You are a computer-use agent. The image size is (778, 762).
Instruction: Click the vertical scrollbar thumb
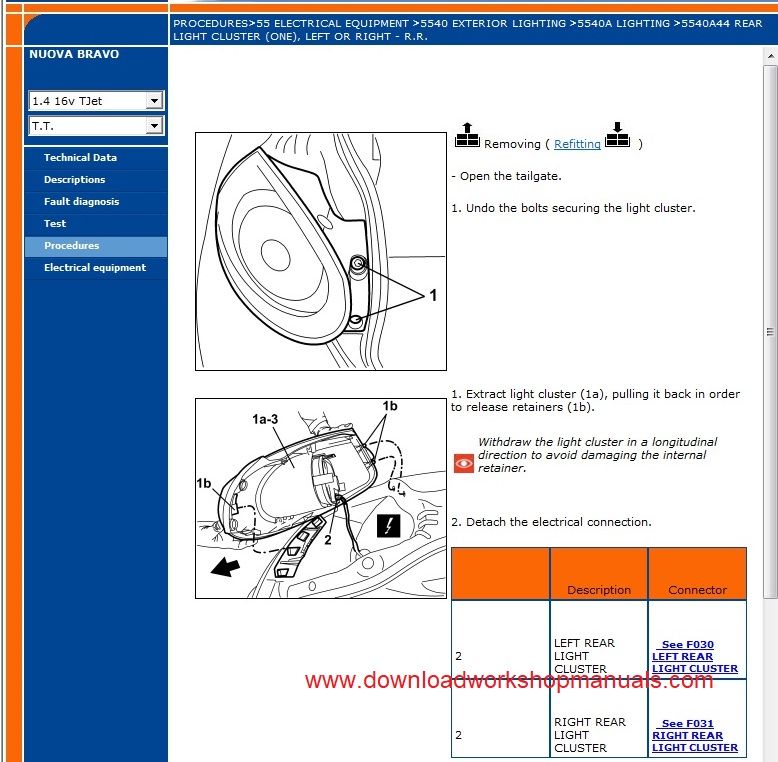[771, 331]
